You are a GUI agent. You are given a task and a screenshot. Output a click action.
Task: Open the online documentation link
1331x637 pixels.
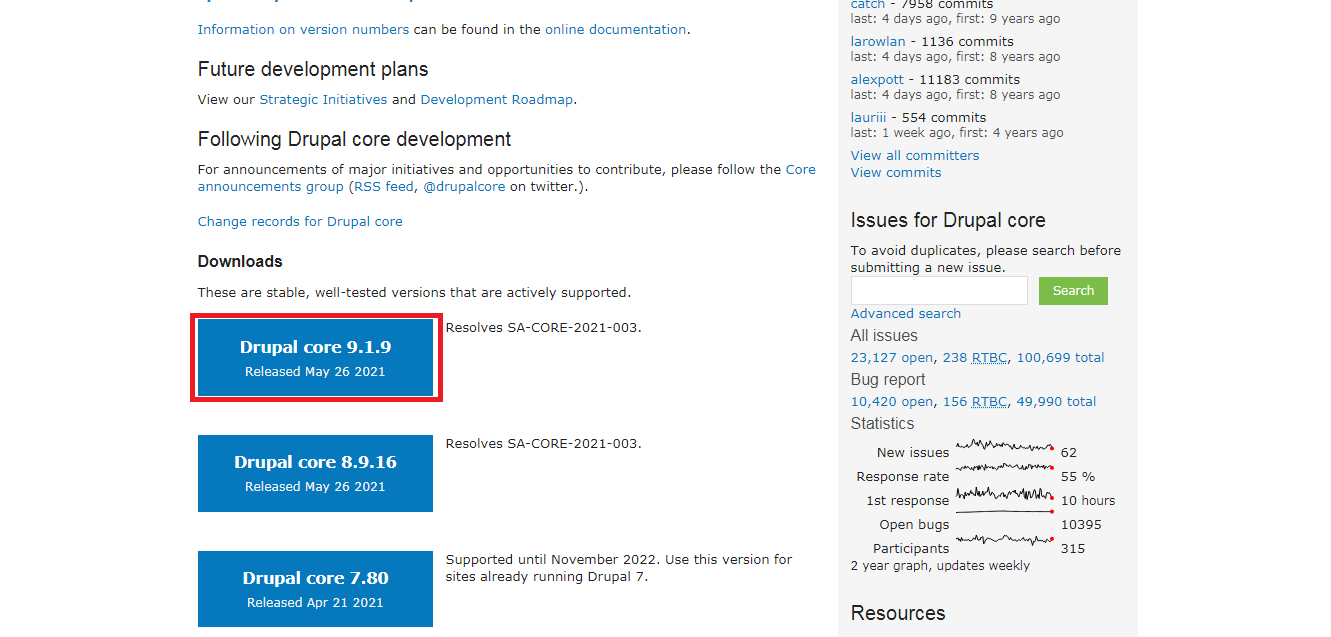(x=615, y=29)
